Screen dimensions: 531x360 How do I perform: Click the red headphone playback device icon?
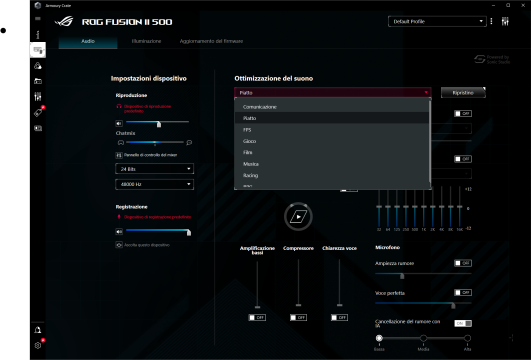tap(119, 106)
